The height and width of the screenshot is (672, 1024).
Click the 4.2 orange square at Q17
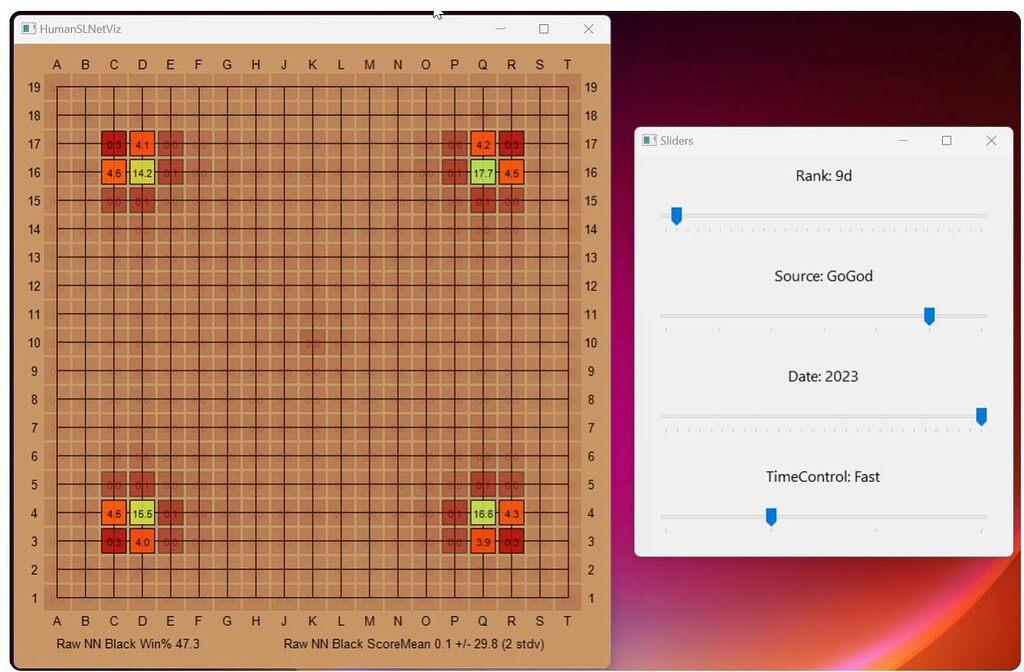pos(483,144)
